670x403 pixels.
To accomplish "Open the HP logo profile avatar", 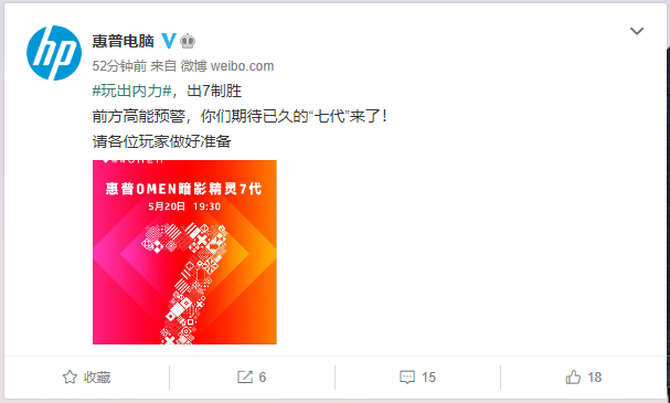I will coord(54,53).
